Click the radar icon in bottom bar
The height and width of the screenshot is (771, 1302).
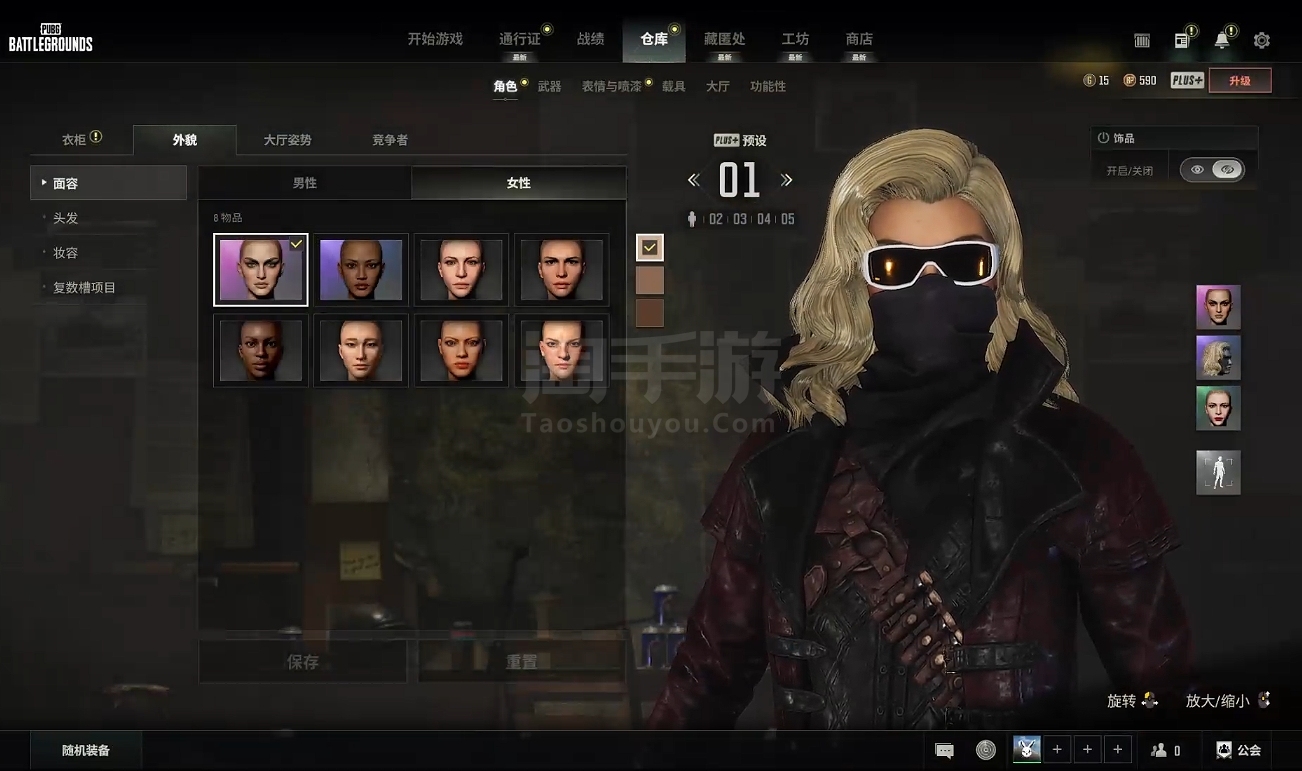click(x=986, y=750)
